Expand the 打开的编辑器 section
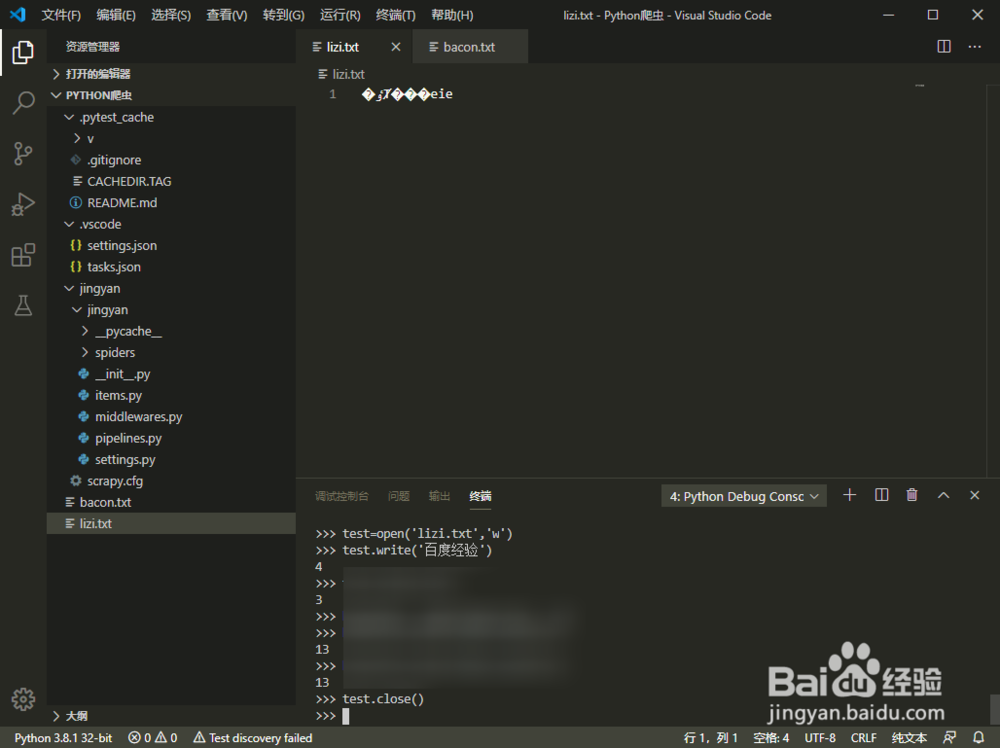 tap(100, 73)
